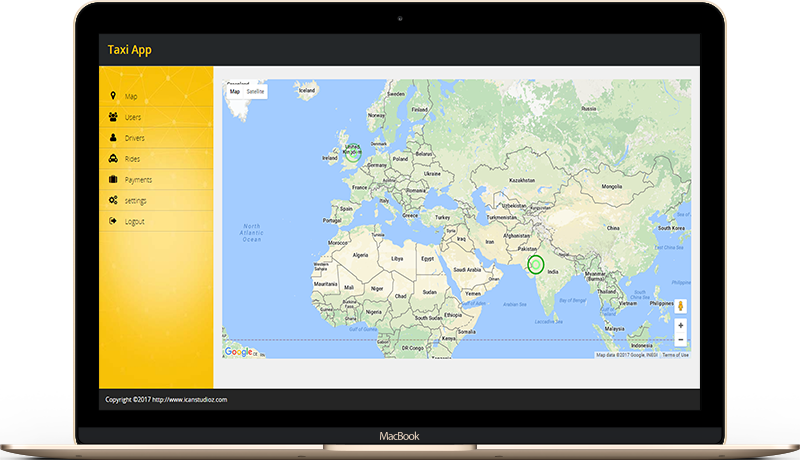The height and width of the screenshot is (460, 800).
Task: Click the Taxi App title
Action: [x=130, y=49]
